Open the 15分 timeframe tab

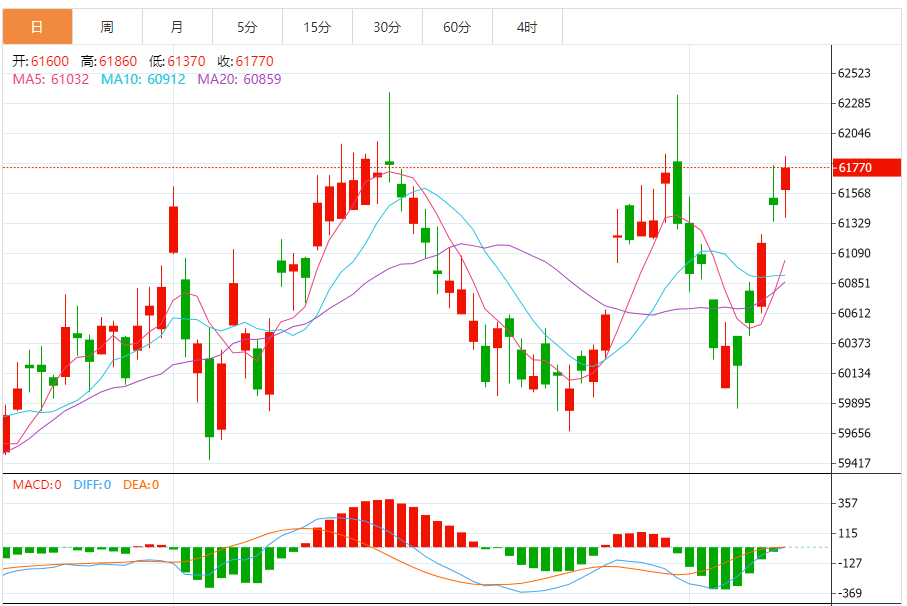(317, 27)
